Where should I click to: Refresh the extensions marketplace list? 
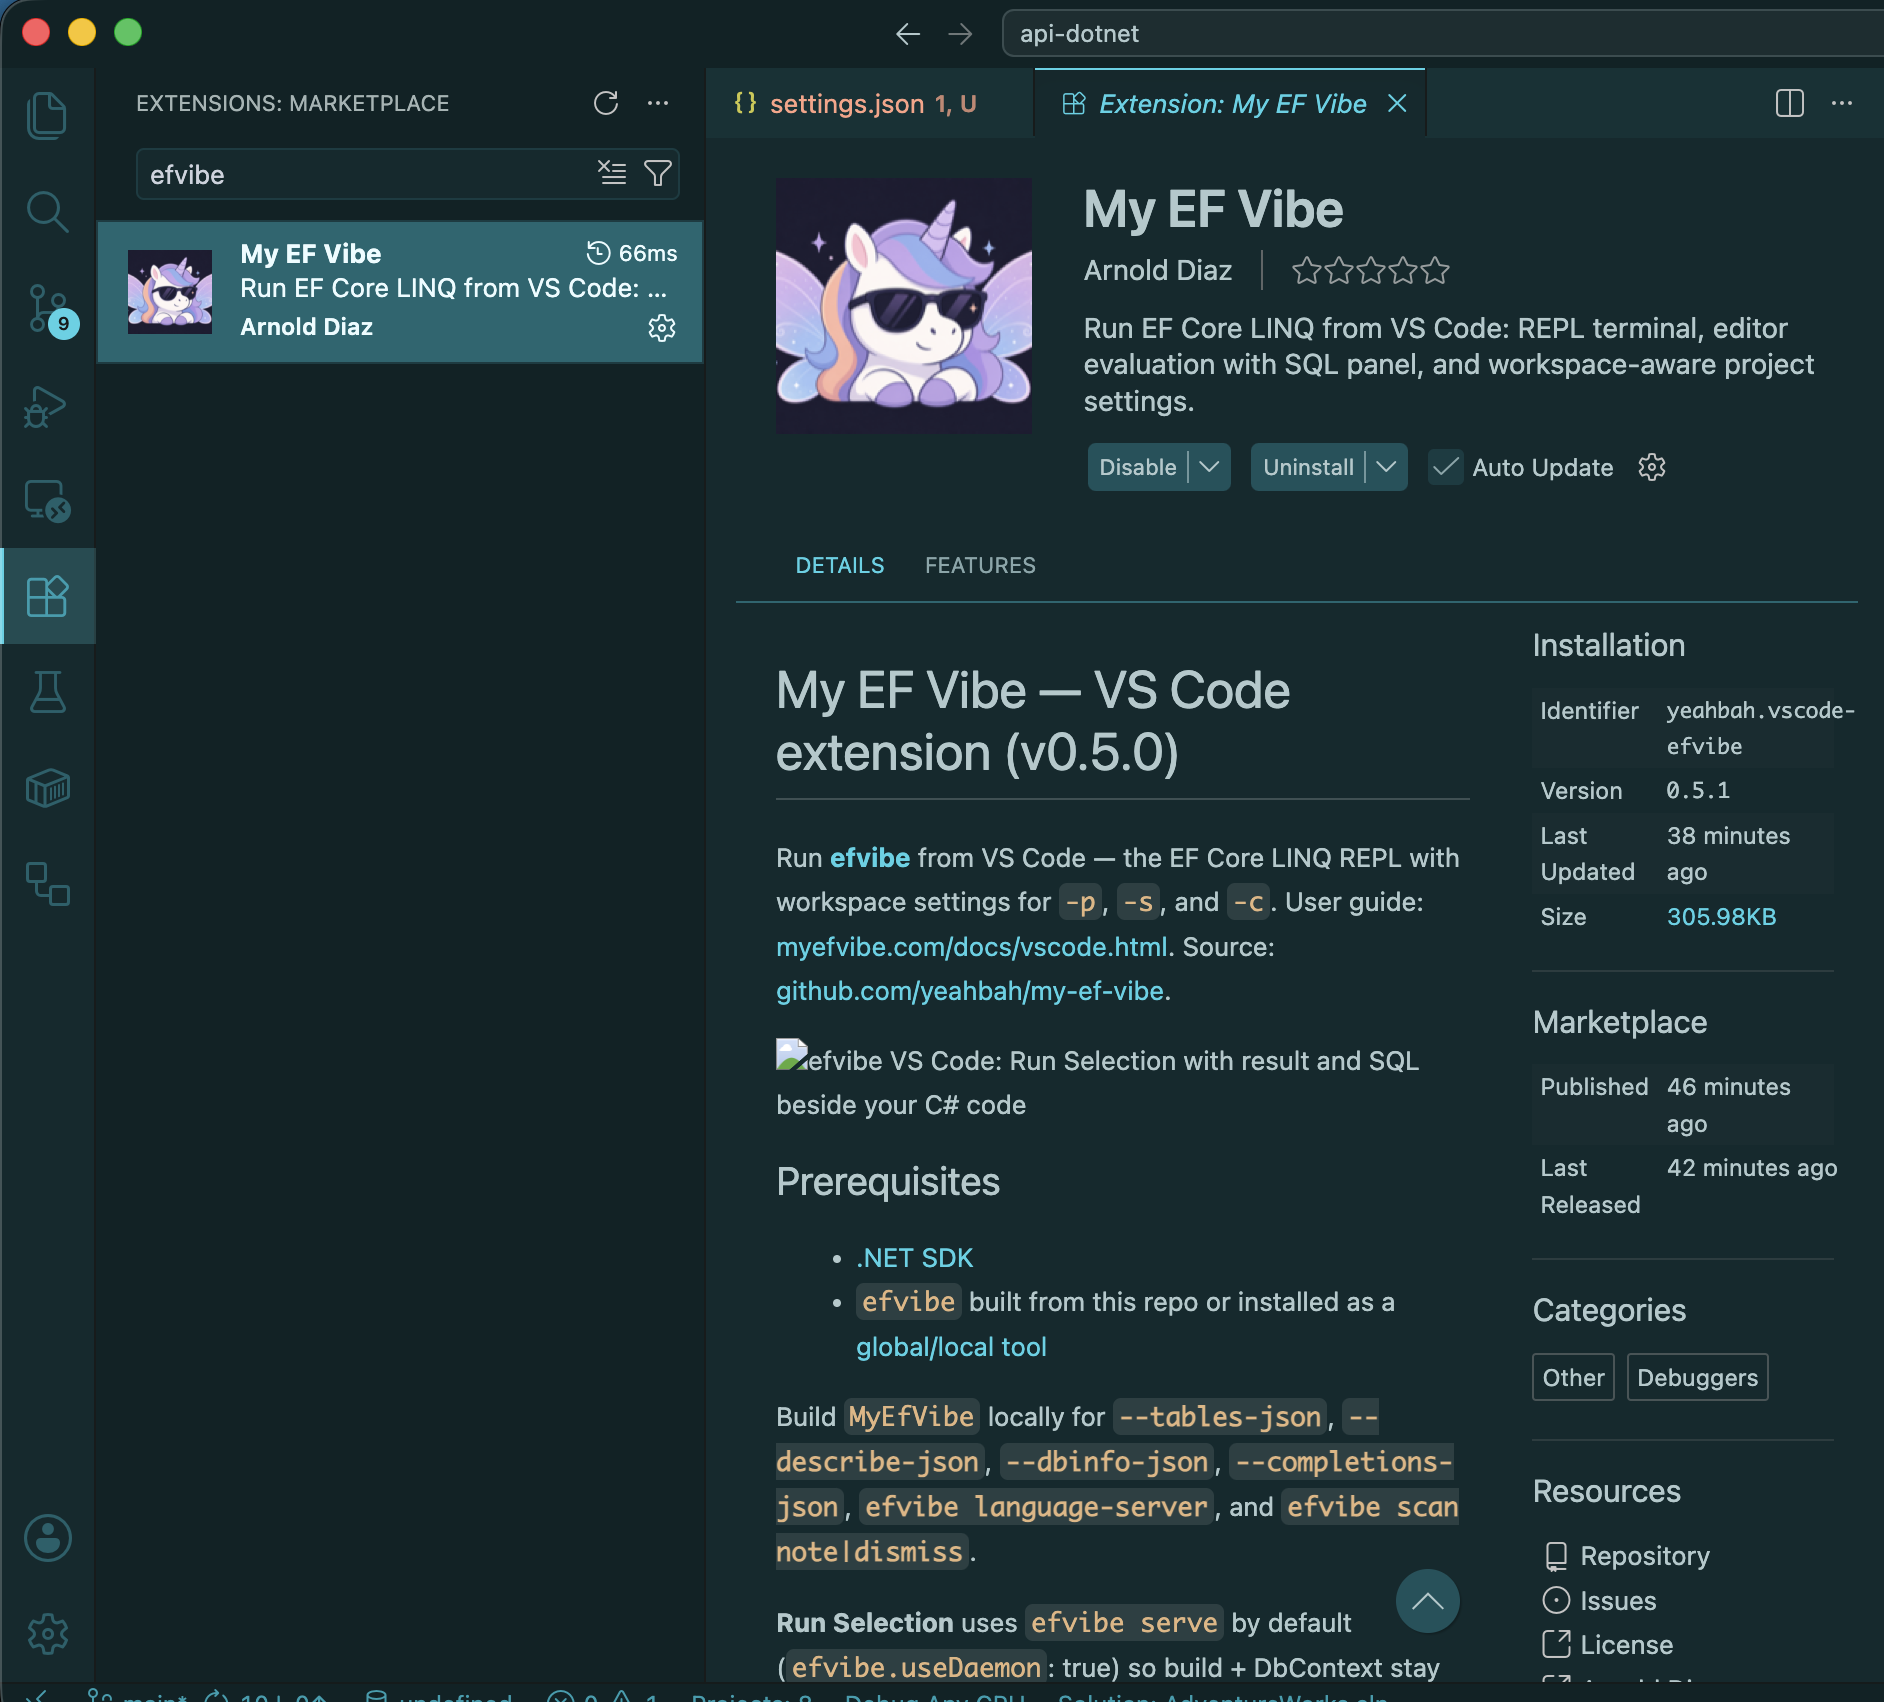point(606,103)
